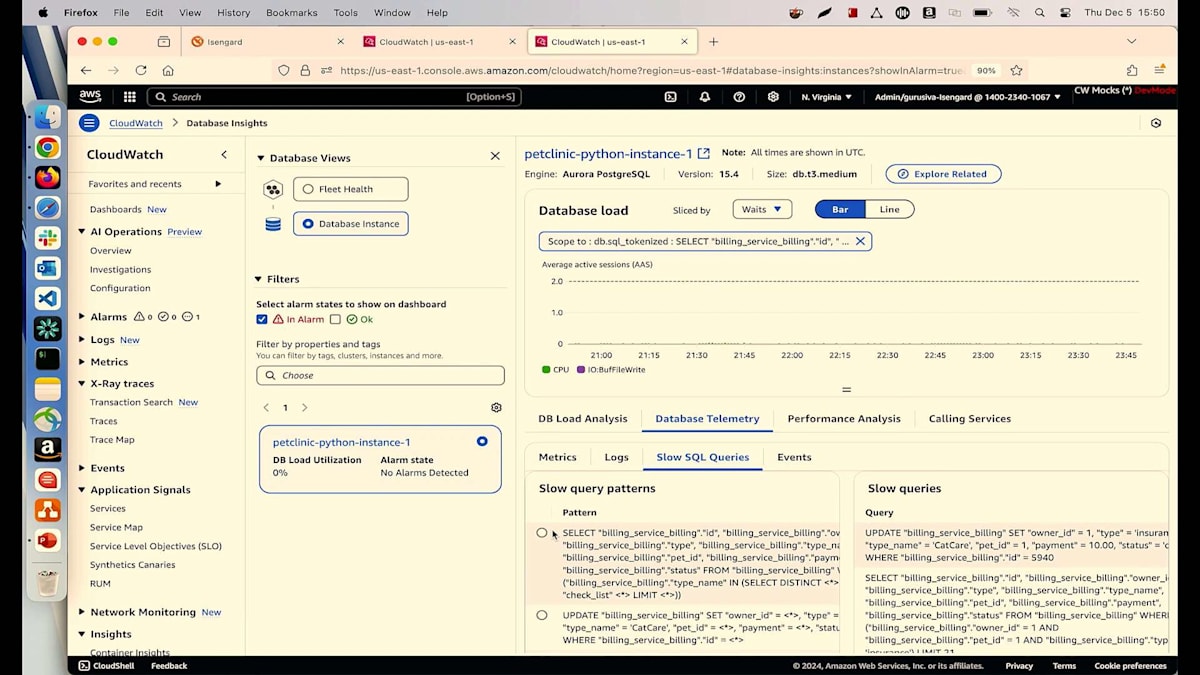Open a new Firefox tab
Image resolution: width=1200 pixels, height=675 pixels.
713,42
